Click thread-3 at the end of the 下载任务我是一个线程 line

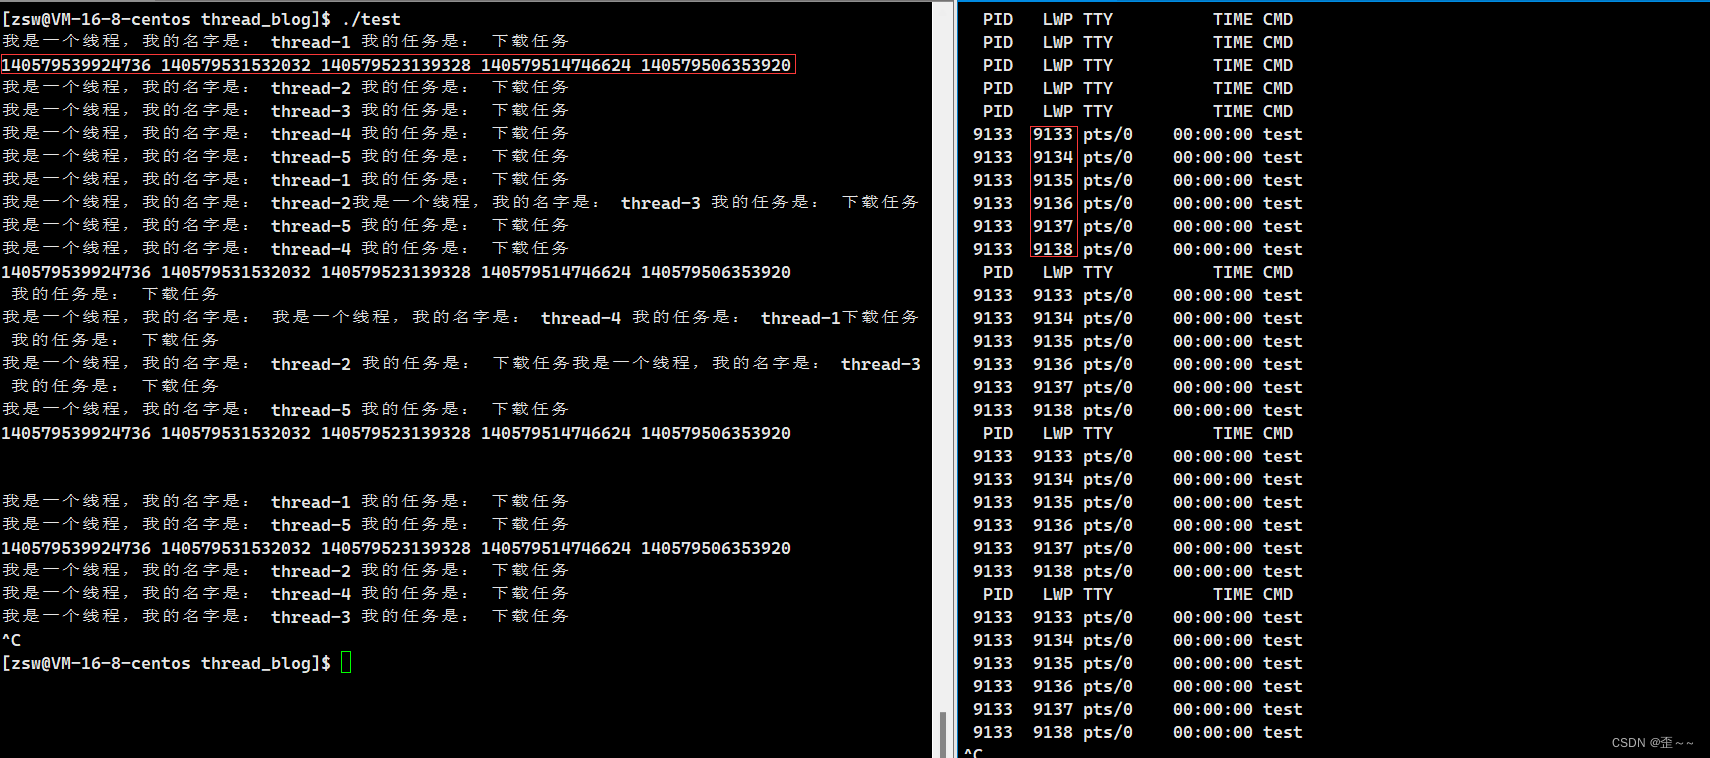coord(880,364)
